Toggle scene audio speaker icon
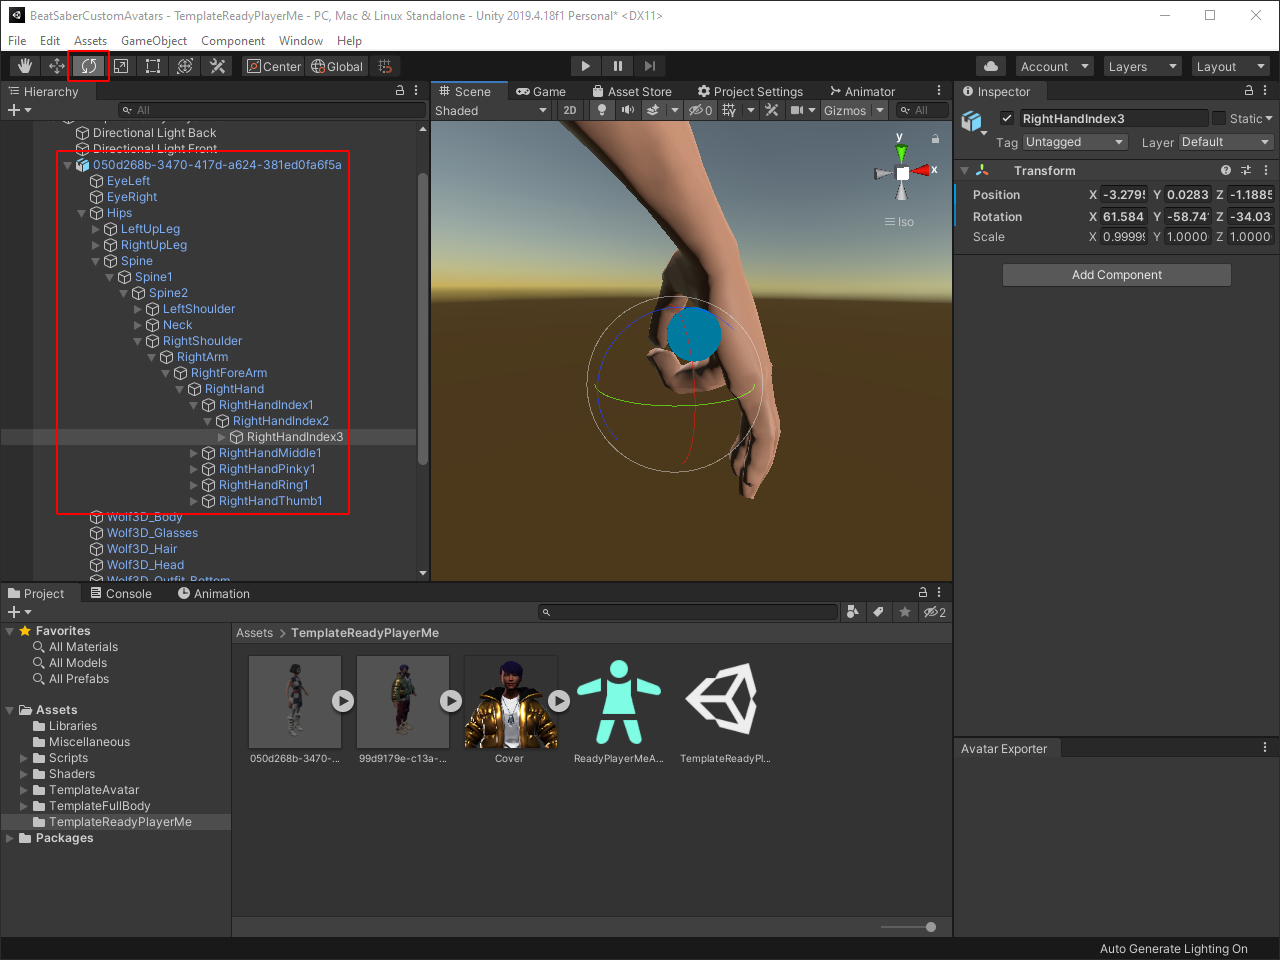The height and width of the screenshot is (960, 1280). point(627,110)
